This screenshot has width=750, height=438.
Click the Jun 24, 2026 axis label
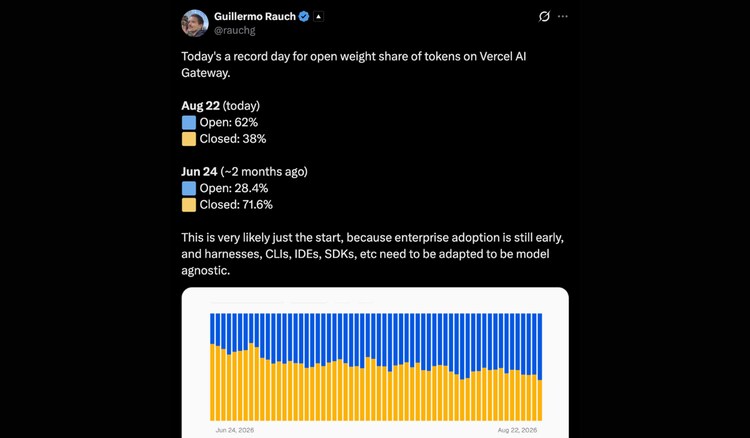pos(235,430)
